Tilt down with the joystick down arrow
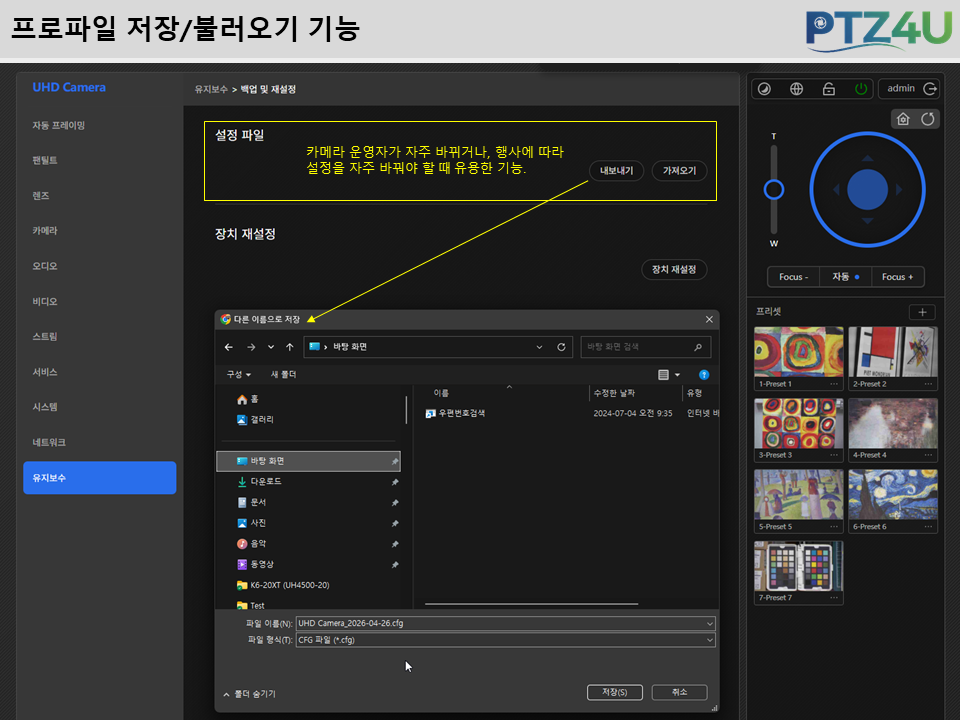This screenshot has height=720, width=960. (x=868, y=221)
